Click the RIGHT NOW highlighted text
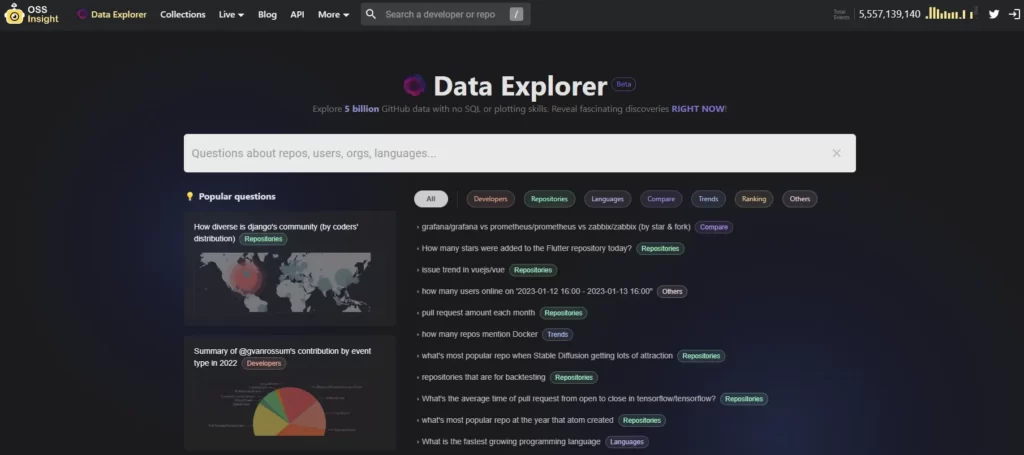Image resolution: width=1024 pixels, height=455 pixels. (698, 109)
